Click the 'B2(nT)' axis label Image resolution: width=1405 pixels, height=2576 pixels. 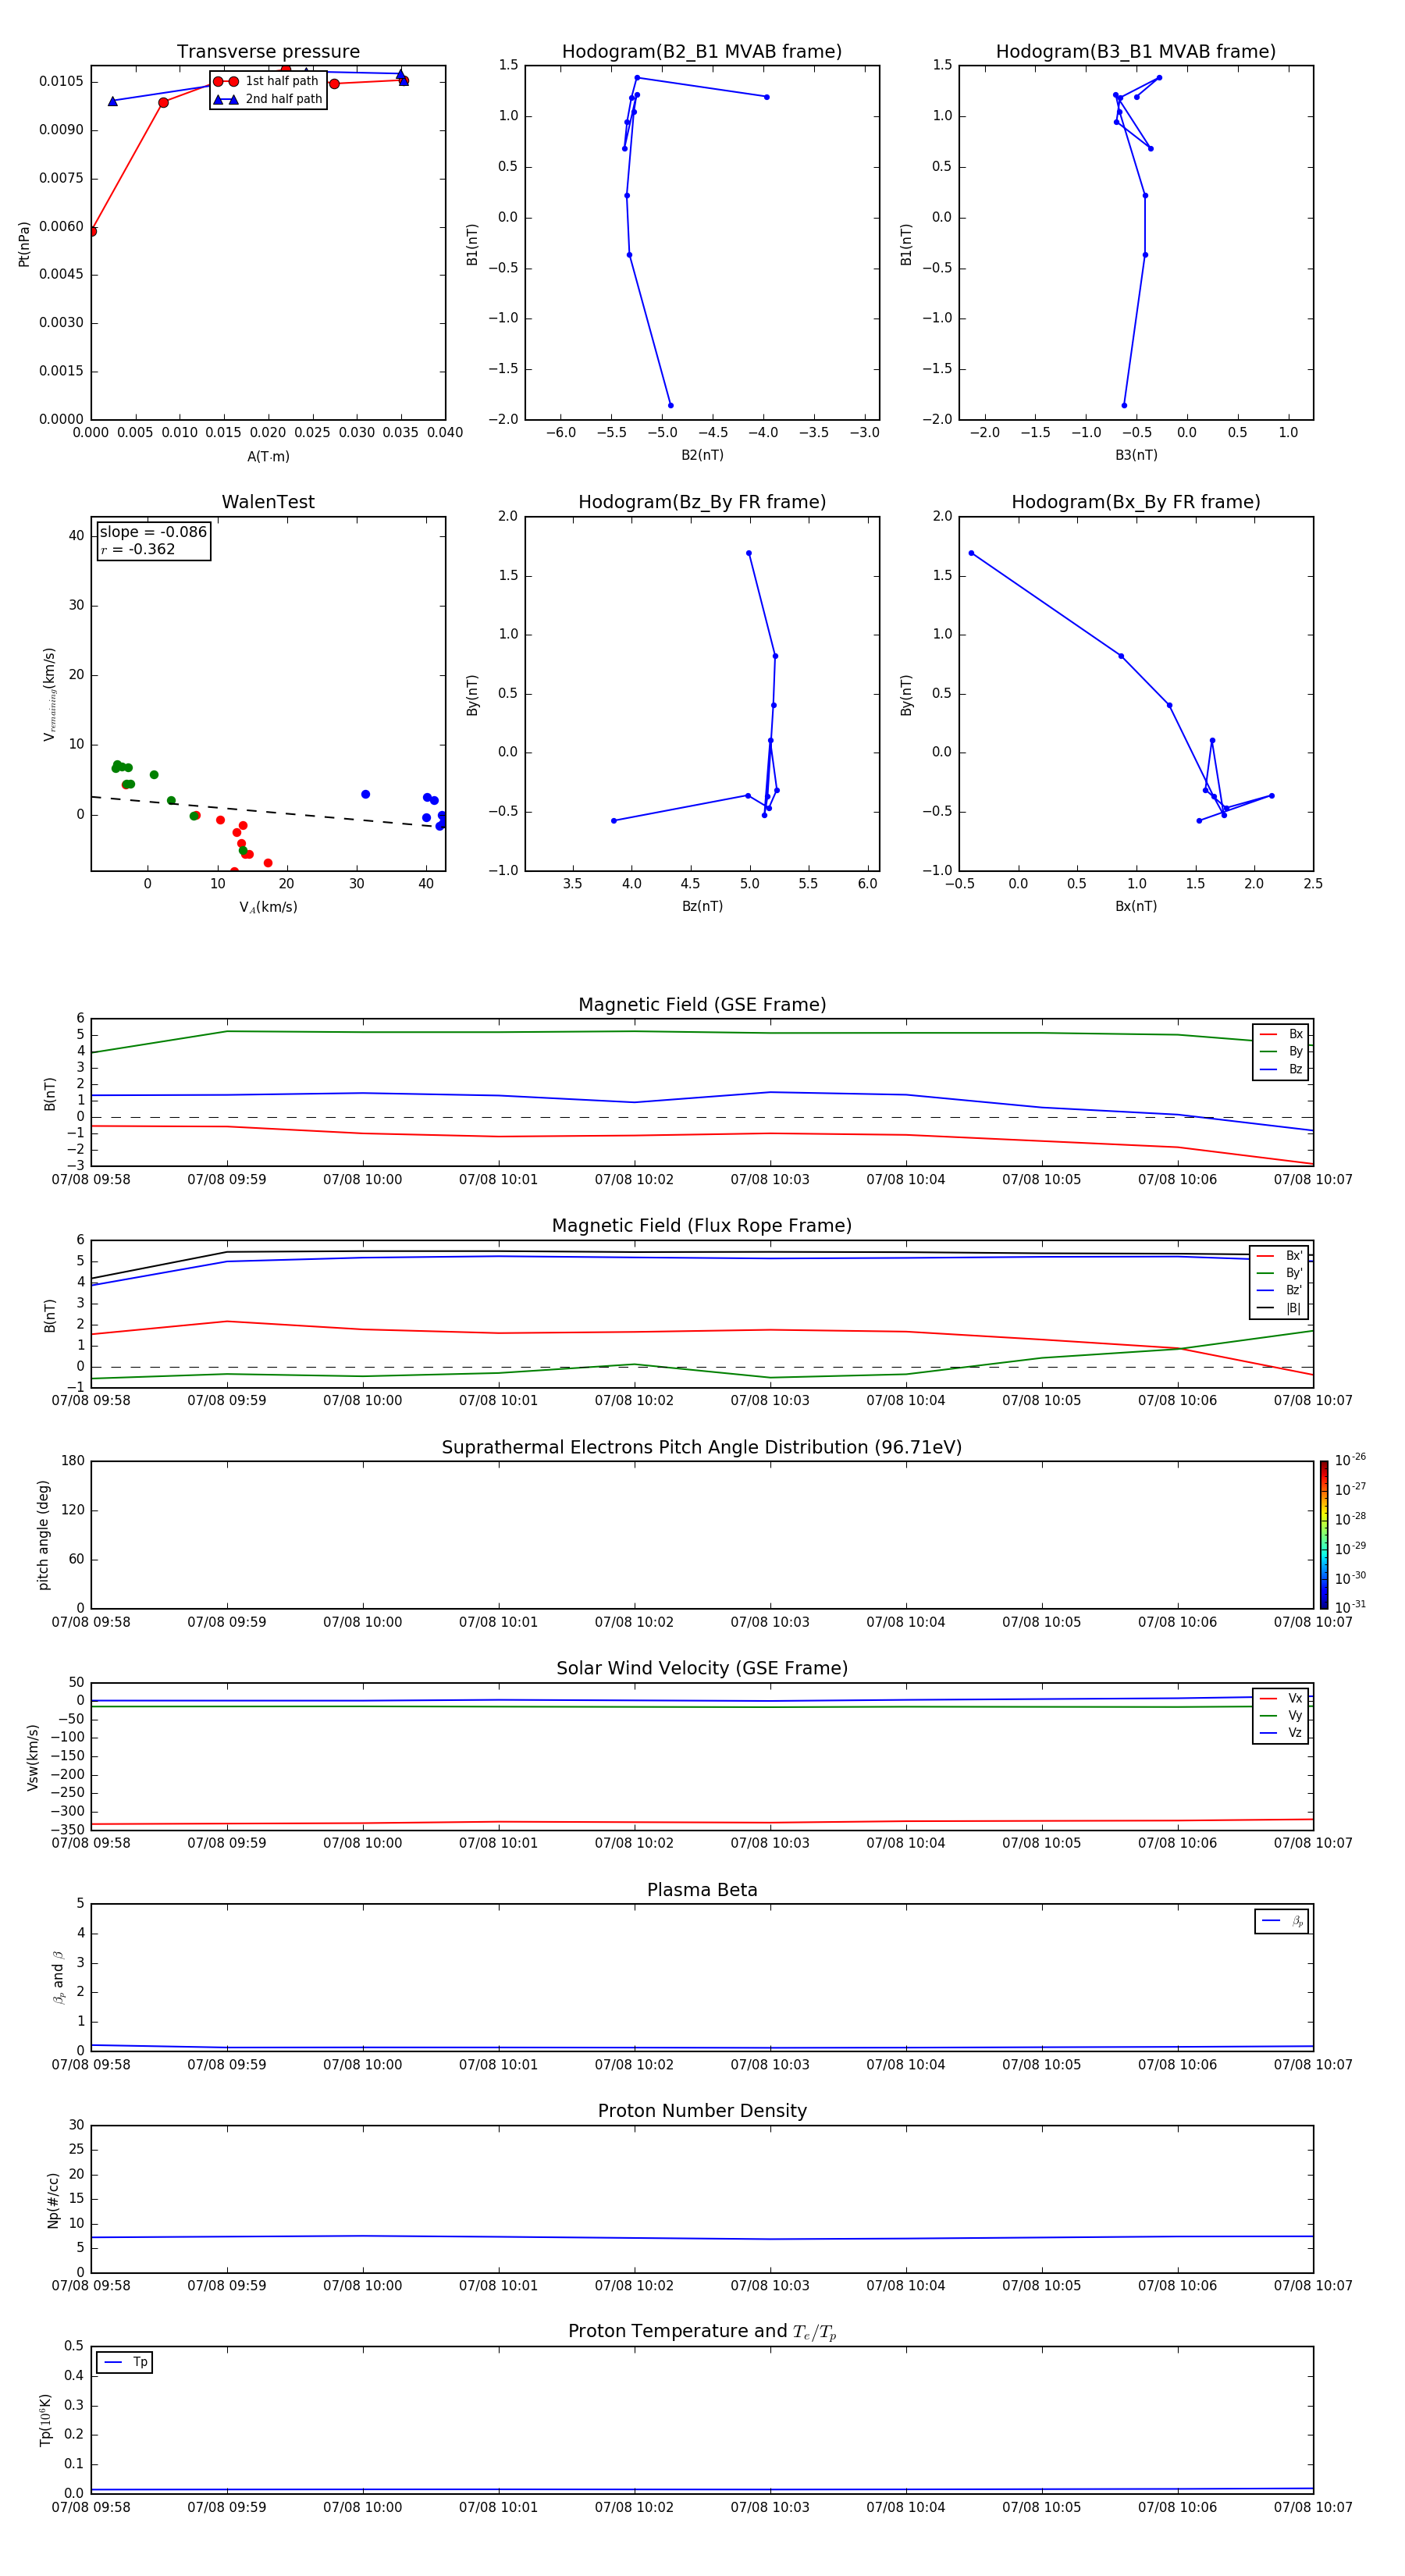click(x=702, y=455)
